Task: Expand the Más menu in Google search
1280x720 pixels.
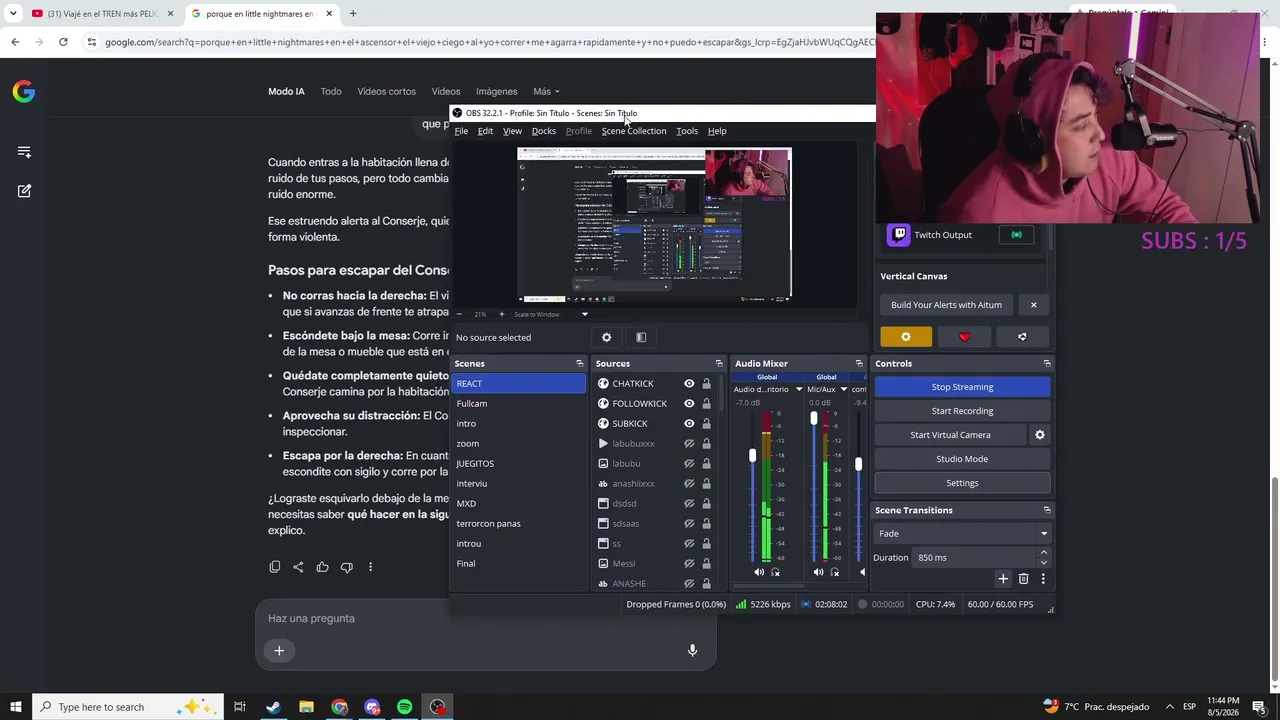Action: (x=546, y=92)
